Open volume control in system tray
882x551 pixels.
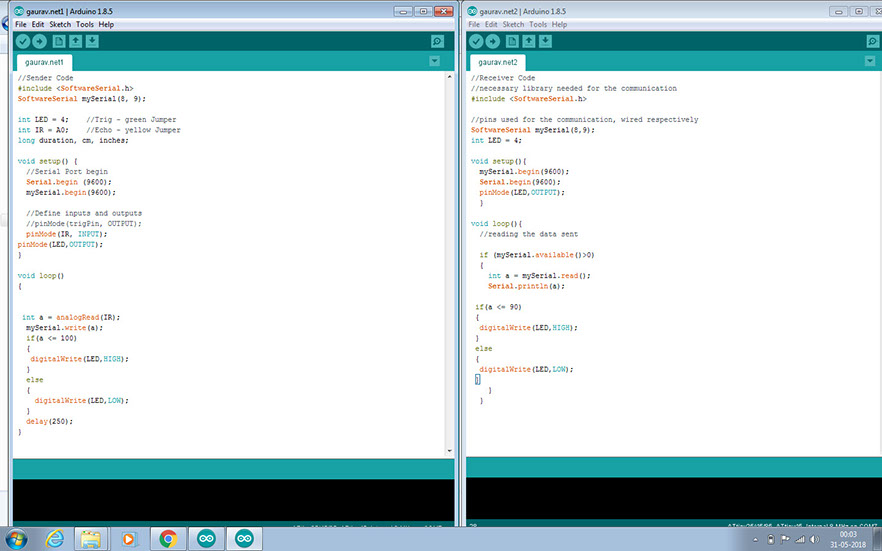pyautogui.click(x=814, y=540)
